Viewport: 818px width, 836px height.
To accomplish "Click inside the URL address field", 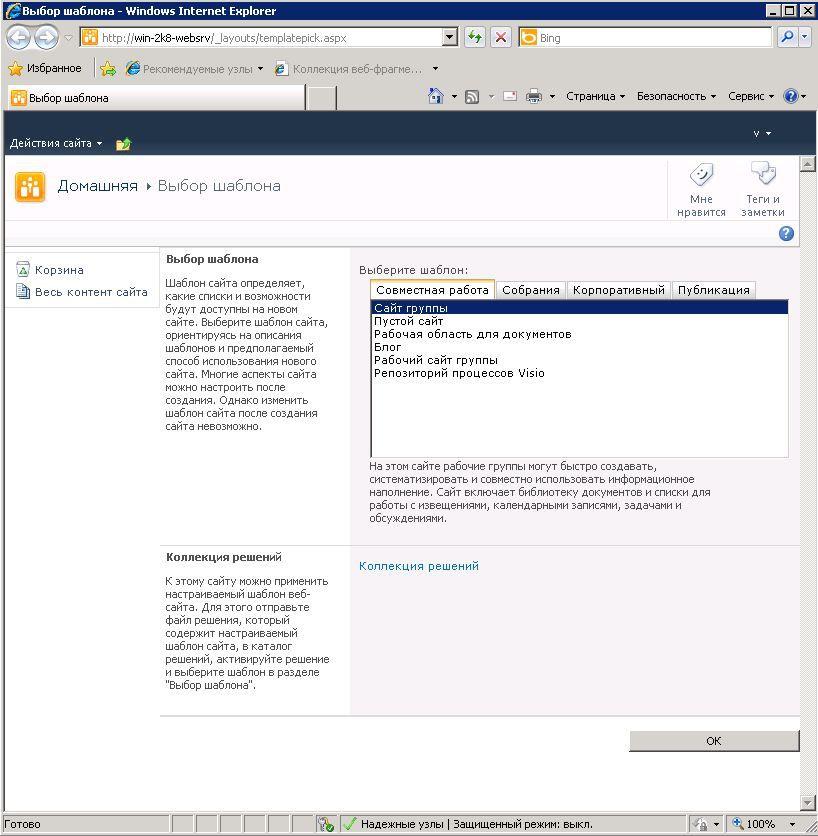I will 271,38.
